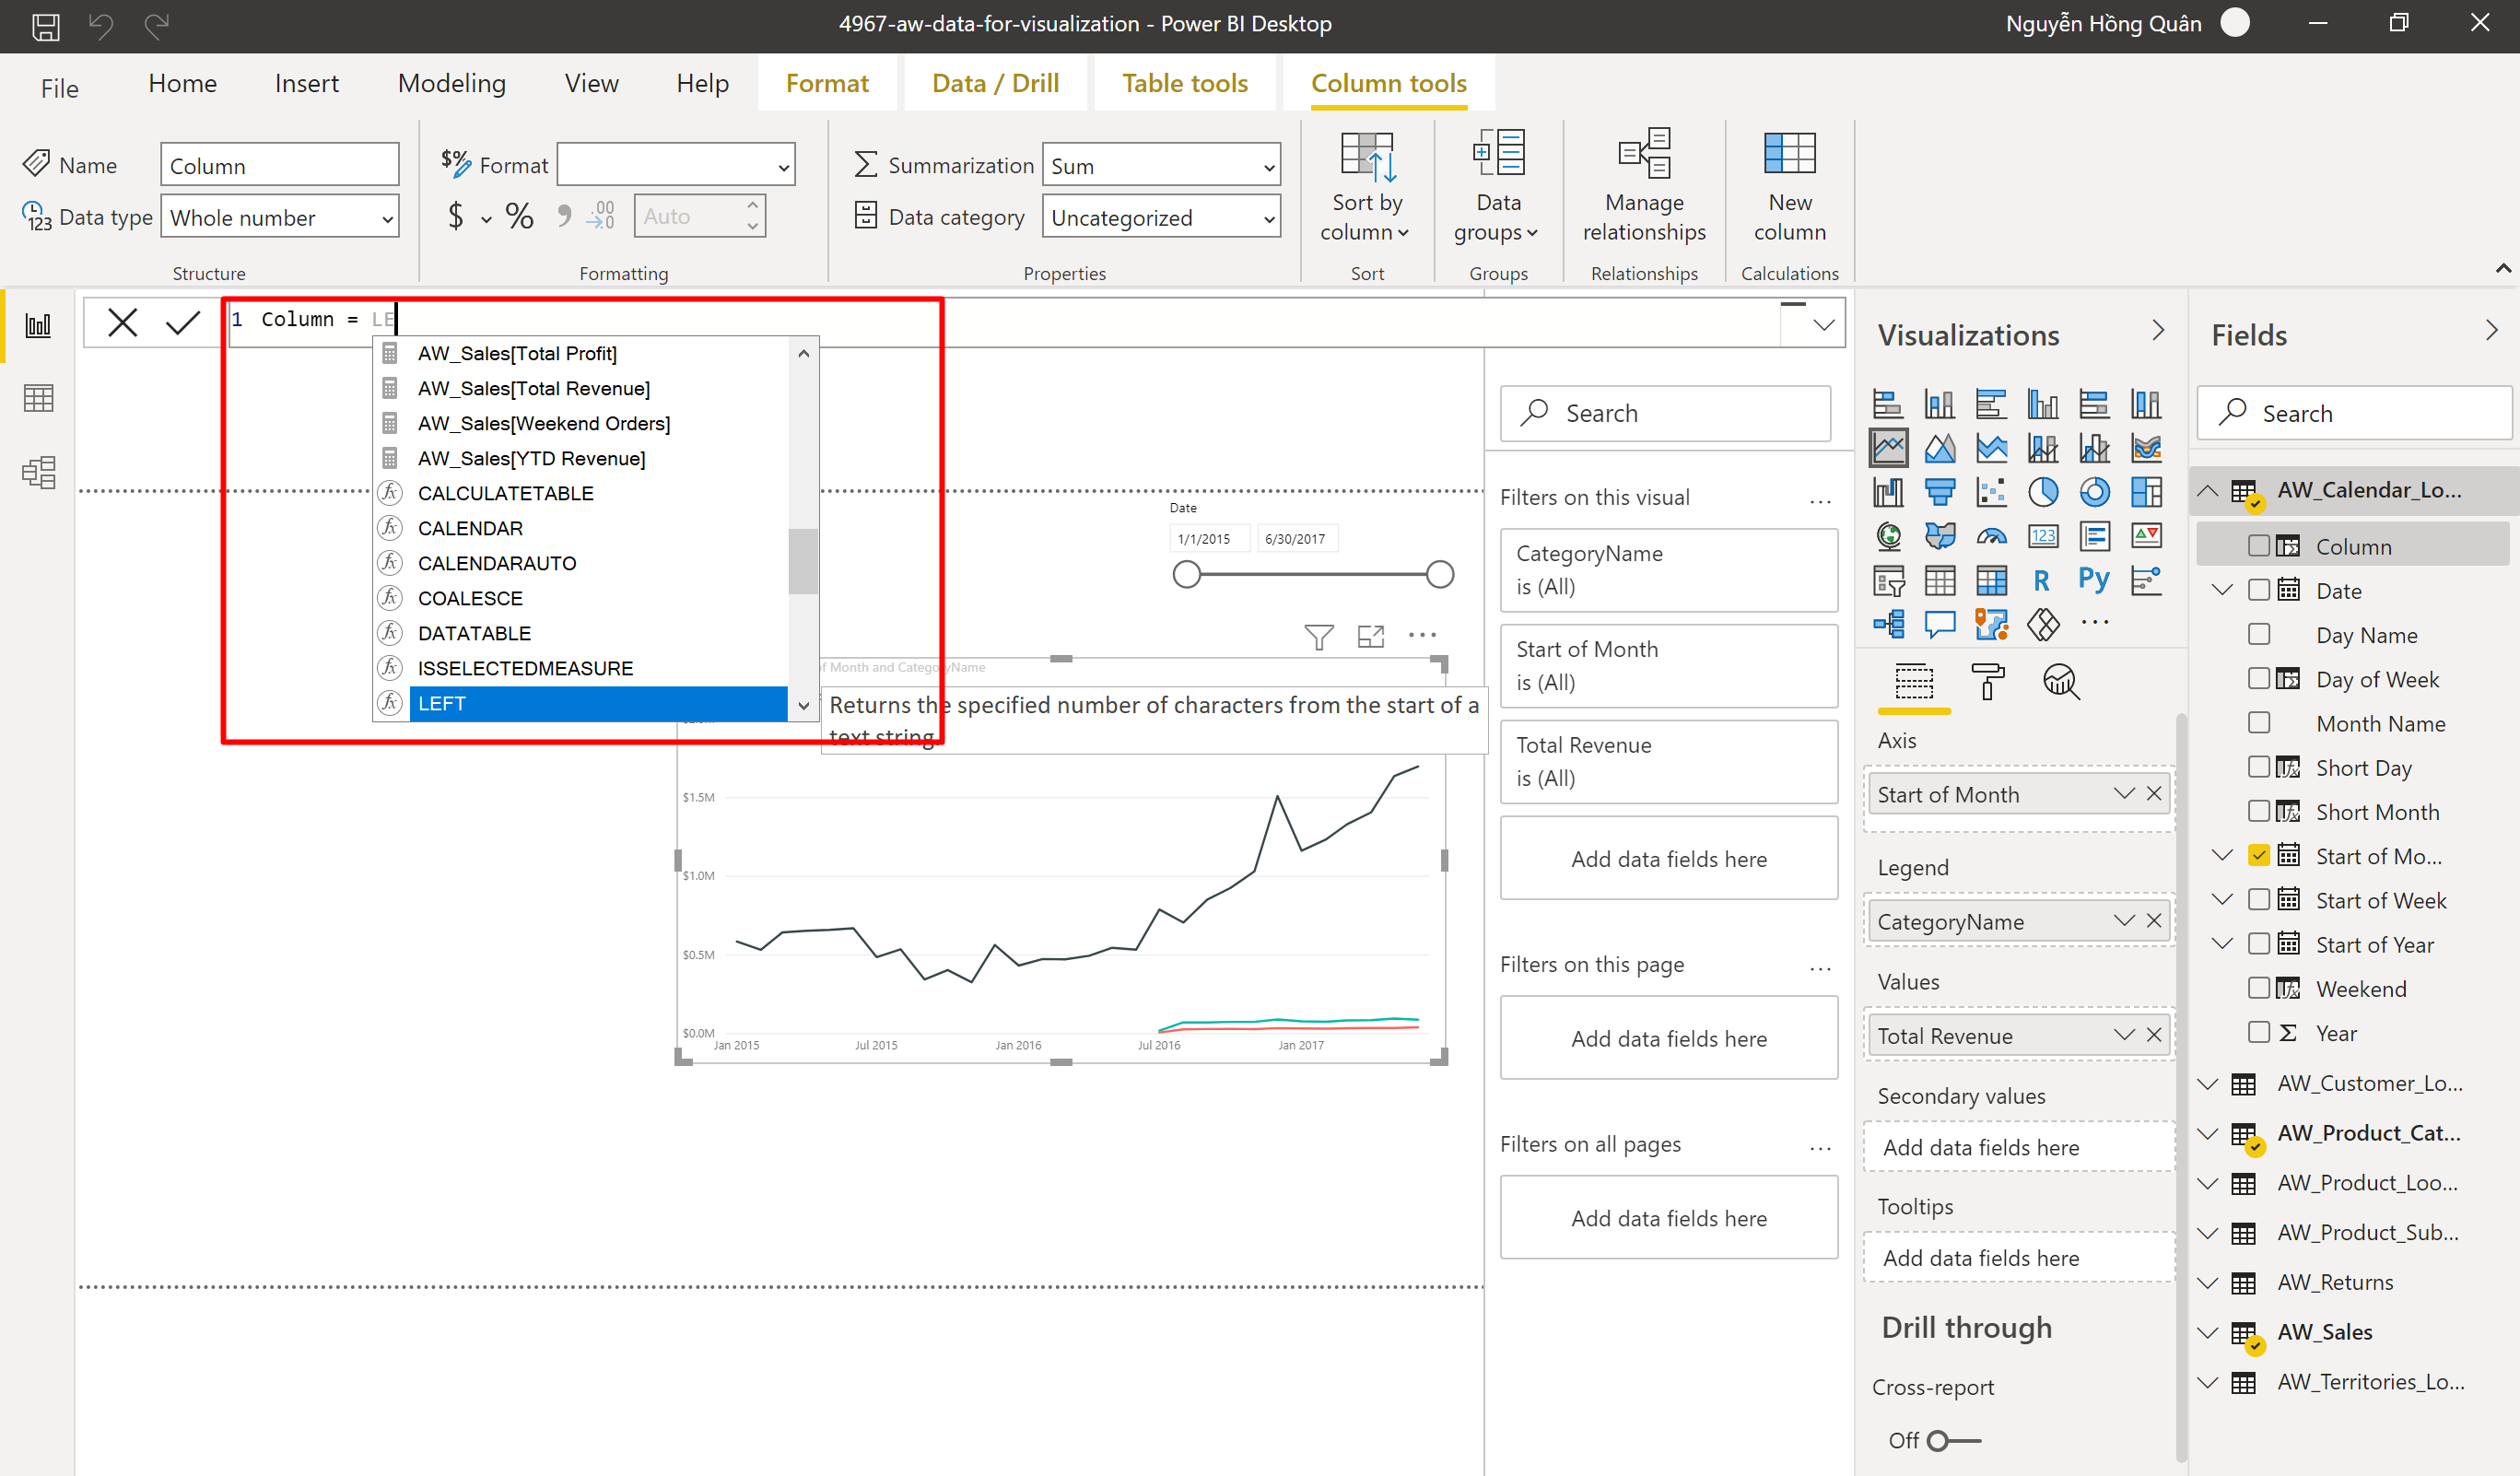Click the autocomplete list scrollbar thumb
Screen dimensions: 2520x1476
[x=803, y=561]
